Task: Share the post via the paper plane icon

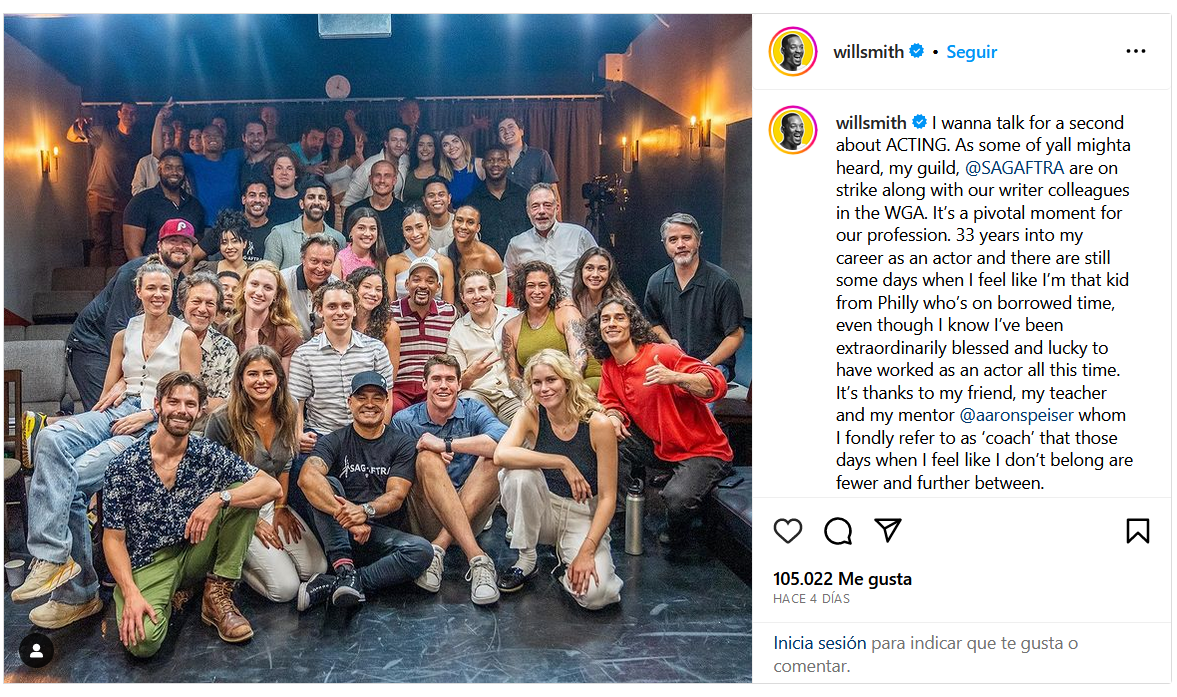Action: tap(888, 530)
